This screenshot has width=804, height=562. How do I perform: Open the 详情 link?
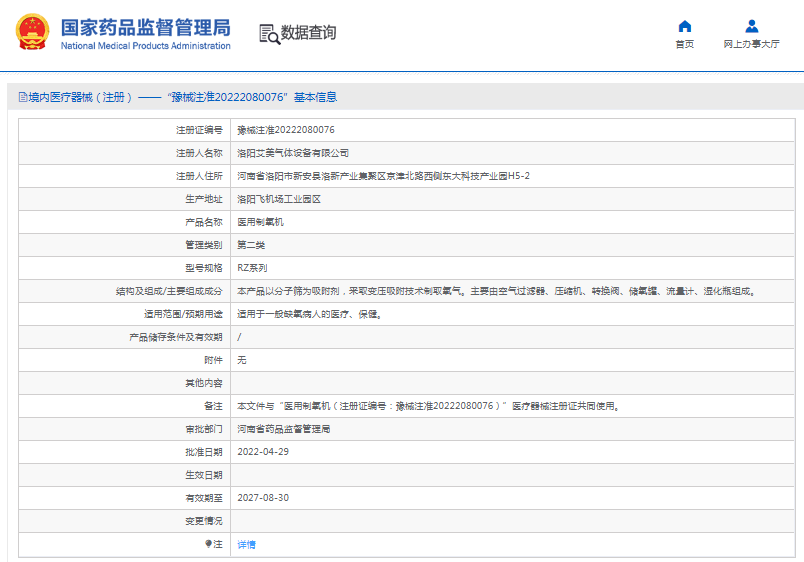click(x=247, y=545)
